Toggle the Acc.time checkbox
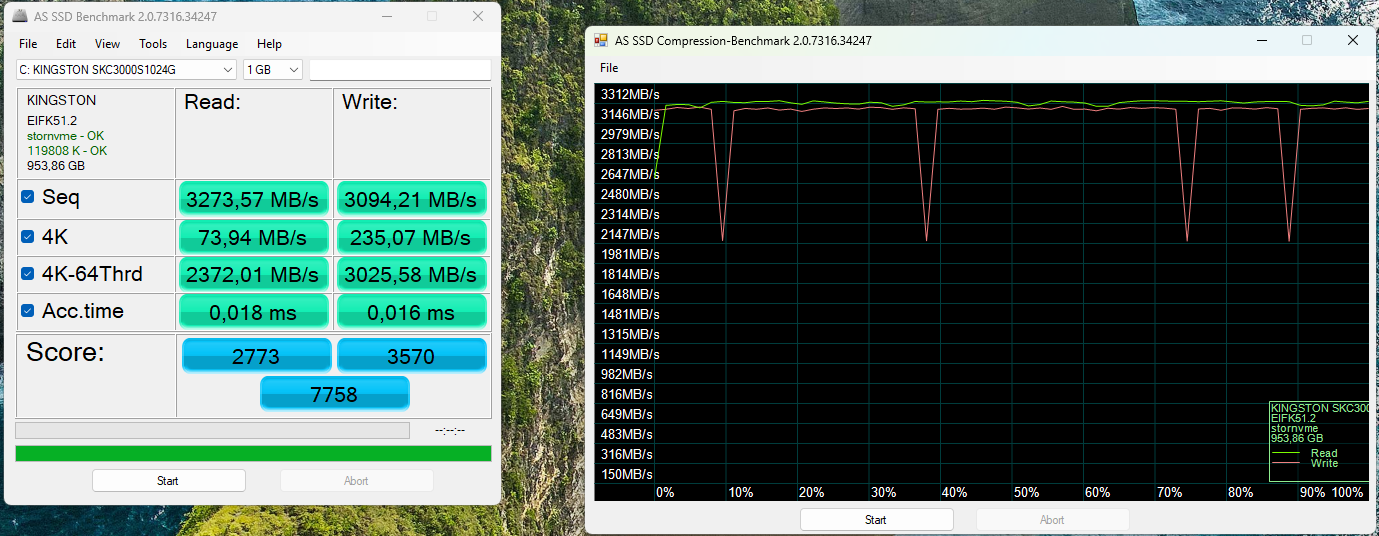Image resolution: width=1379 pixels, height=536 pixels. [28, 311]
